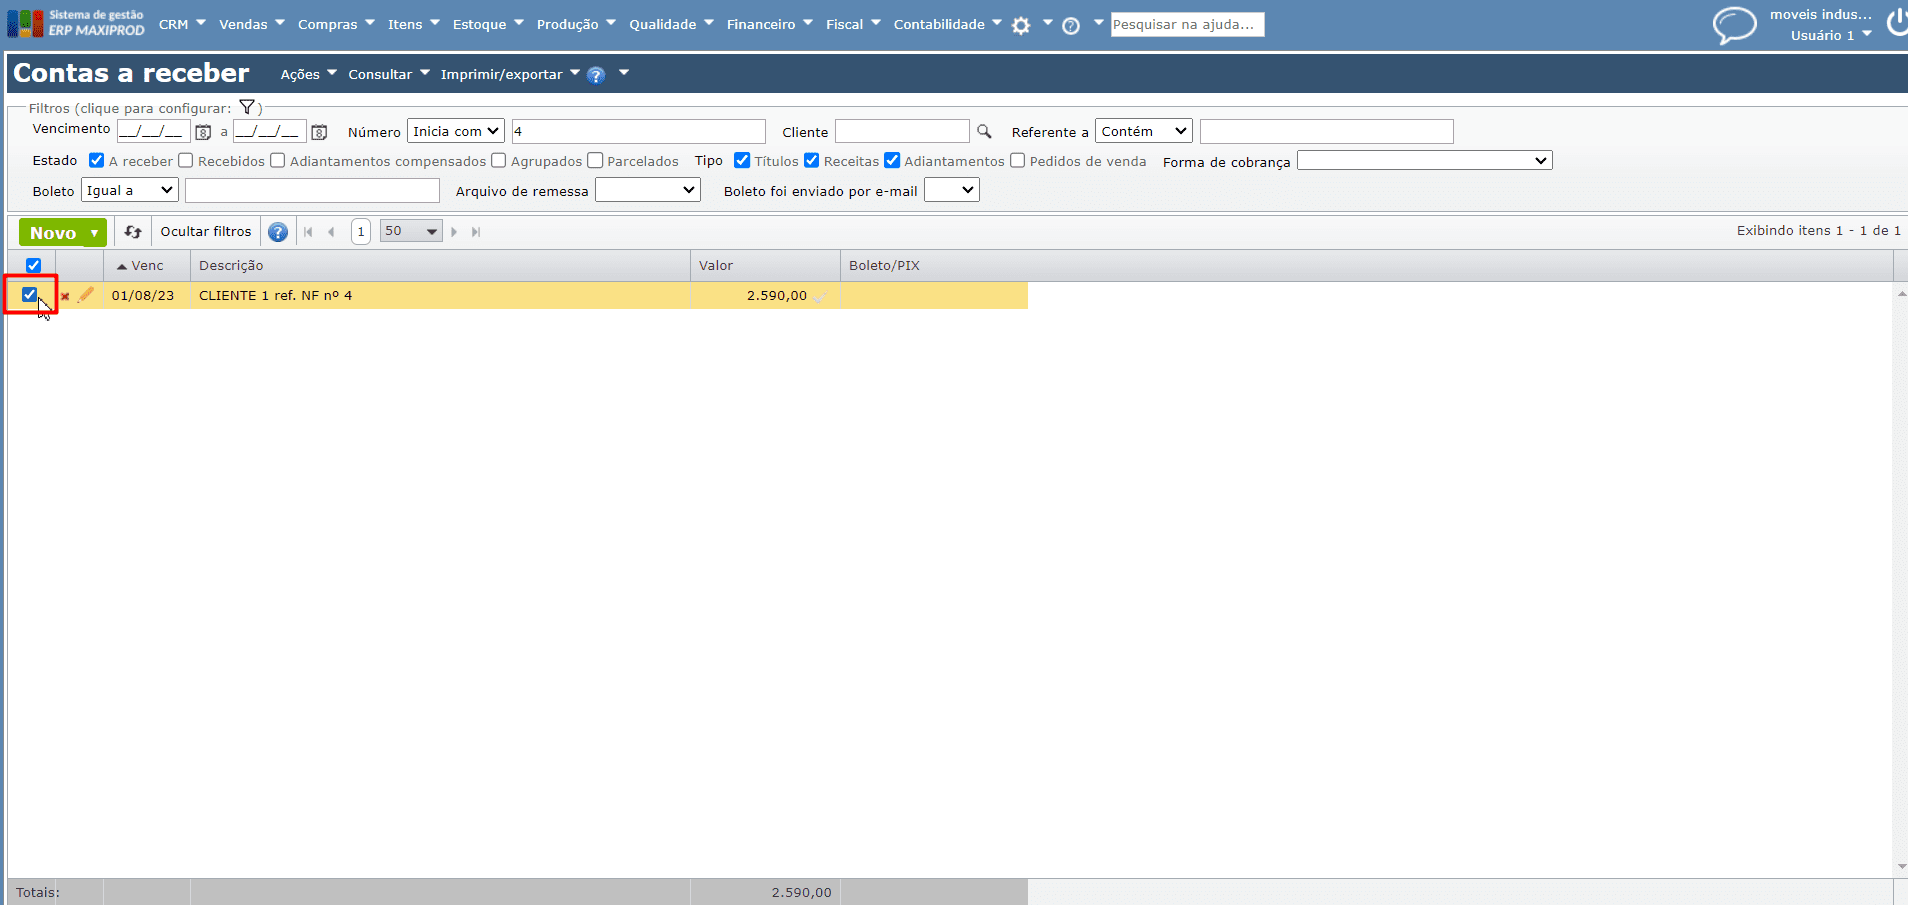Open the settings gear menu
The image size is (1908, 905).
1021,26
